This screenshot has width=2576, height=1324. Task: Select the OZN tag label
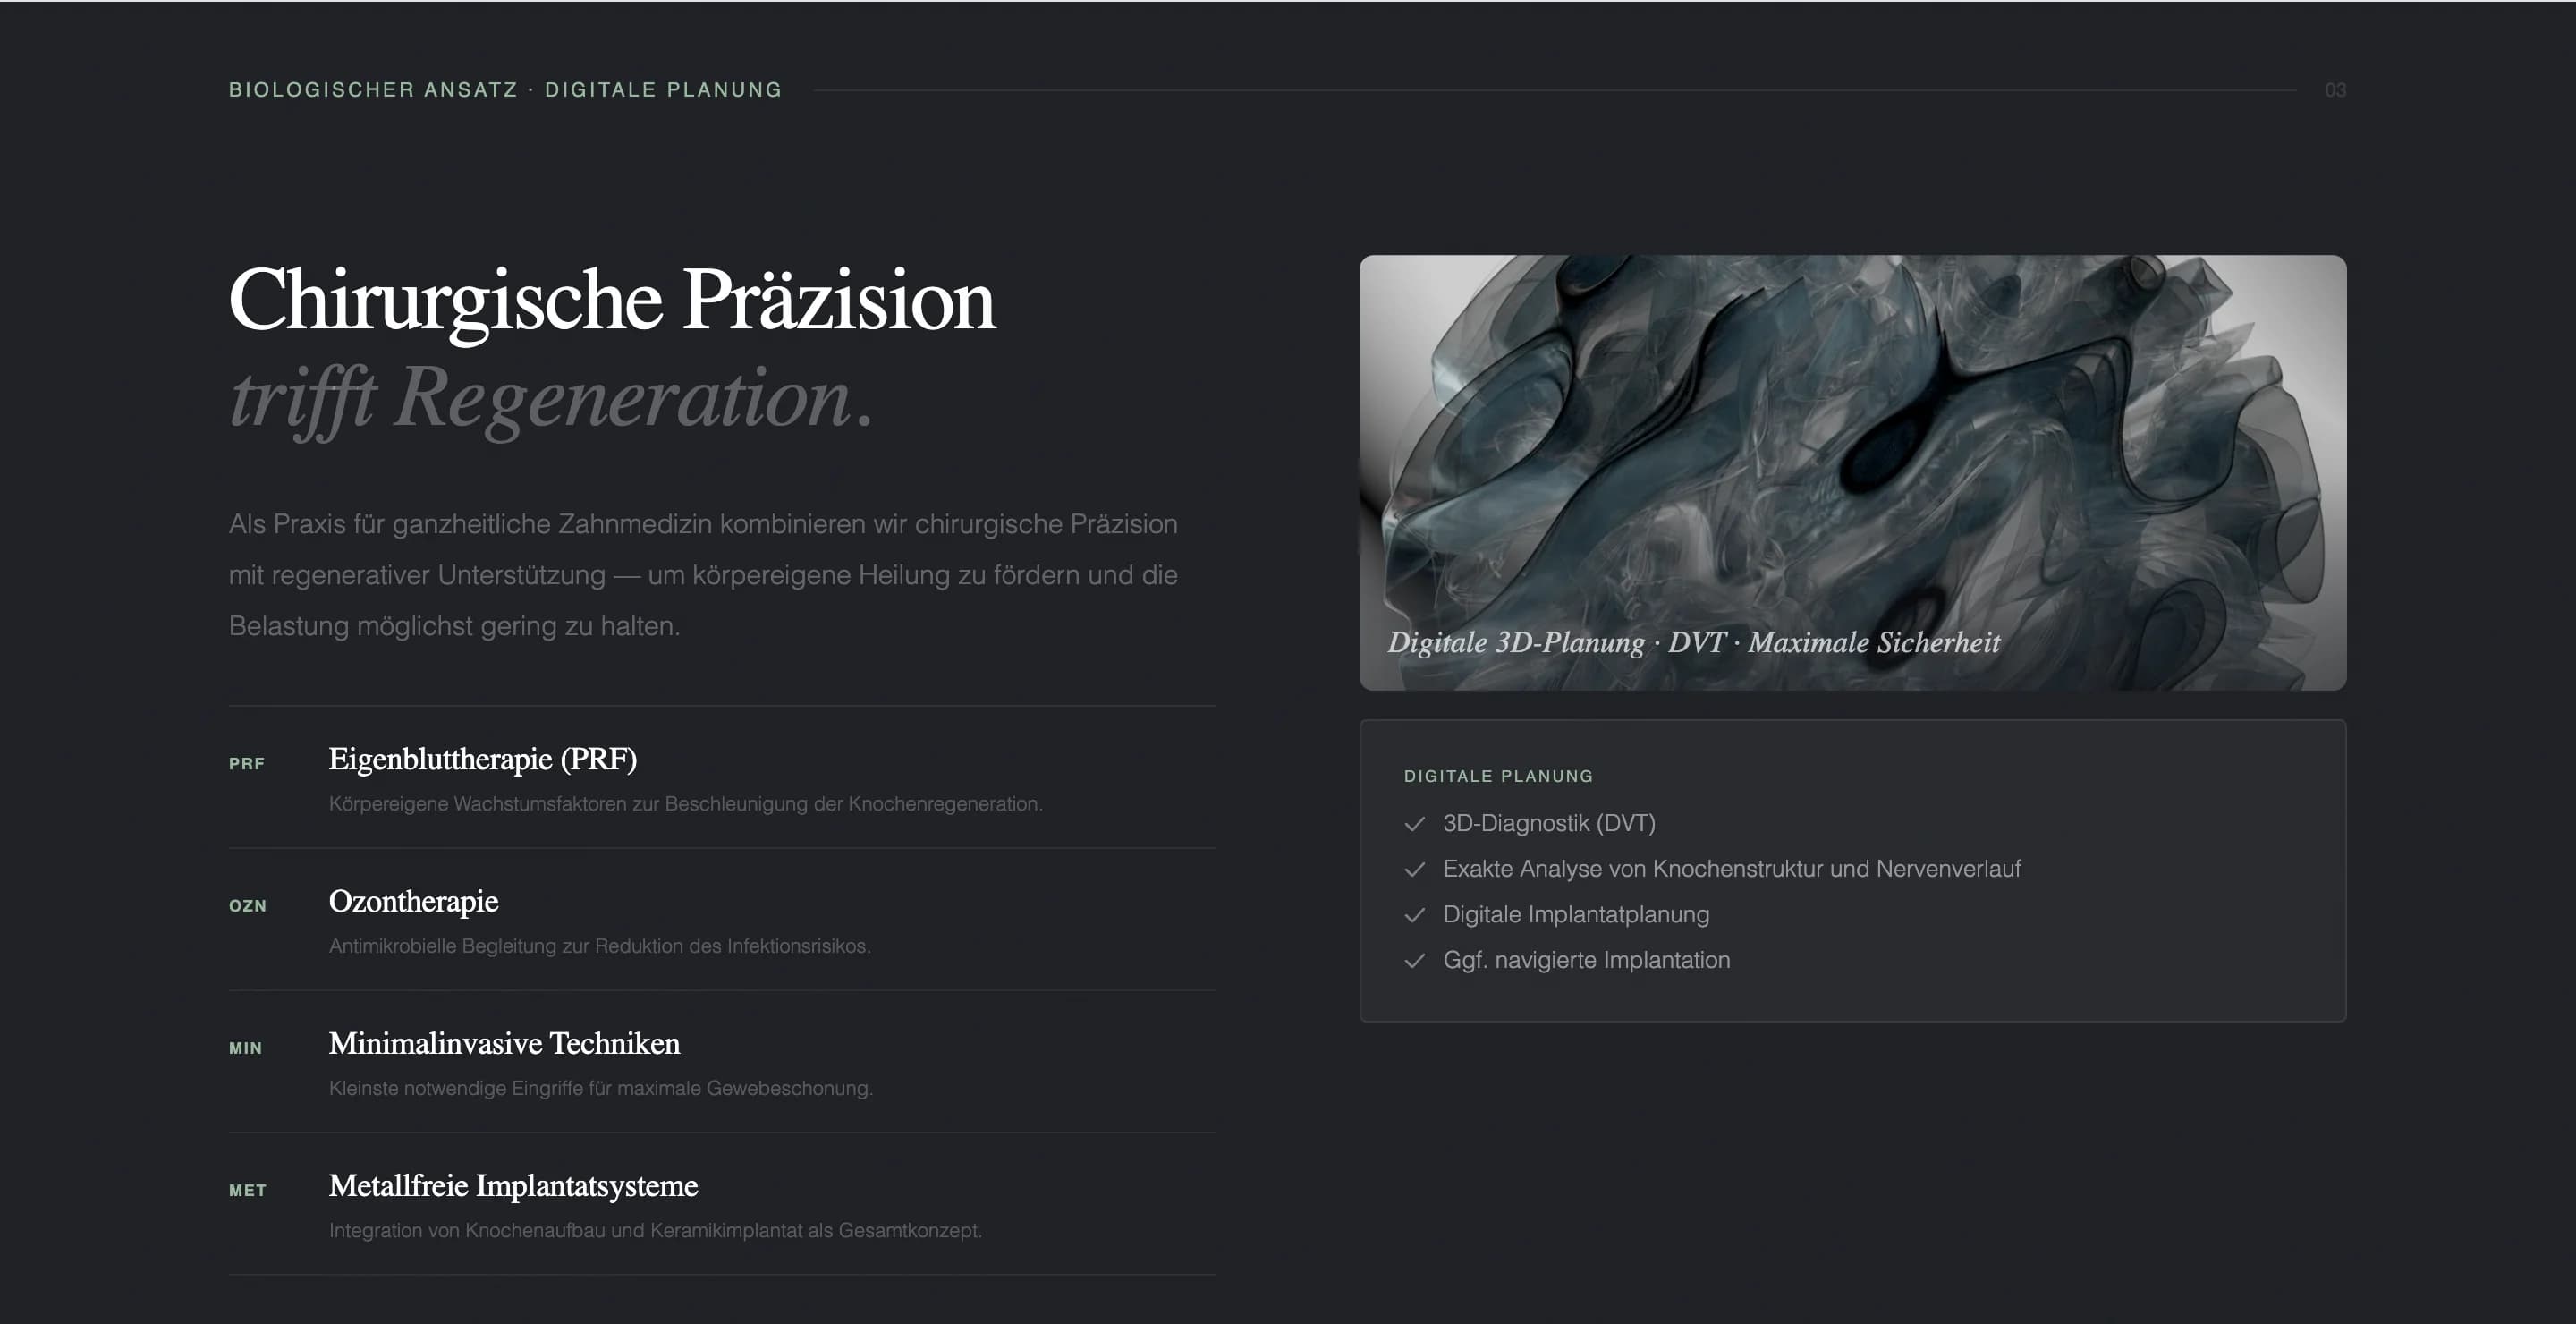[x=247, y=906]
